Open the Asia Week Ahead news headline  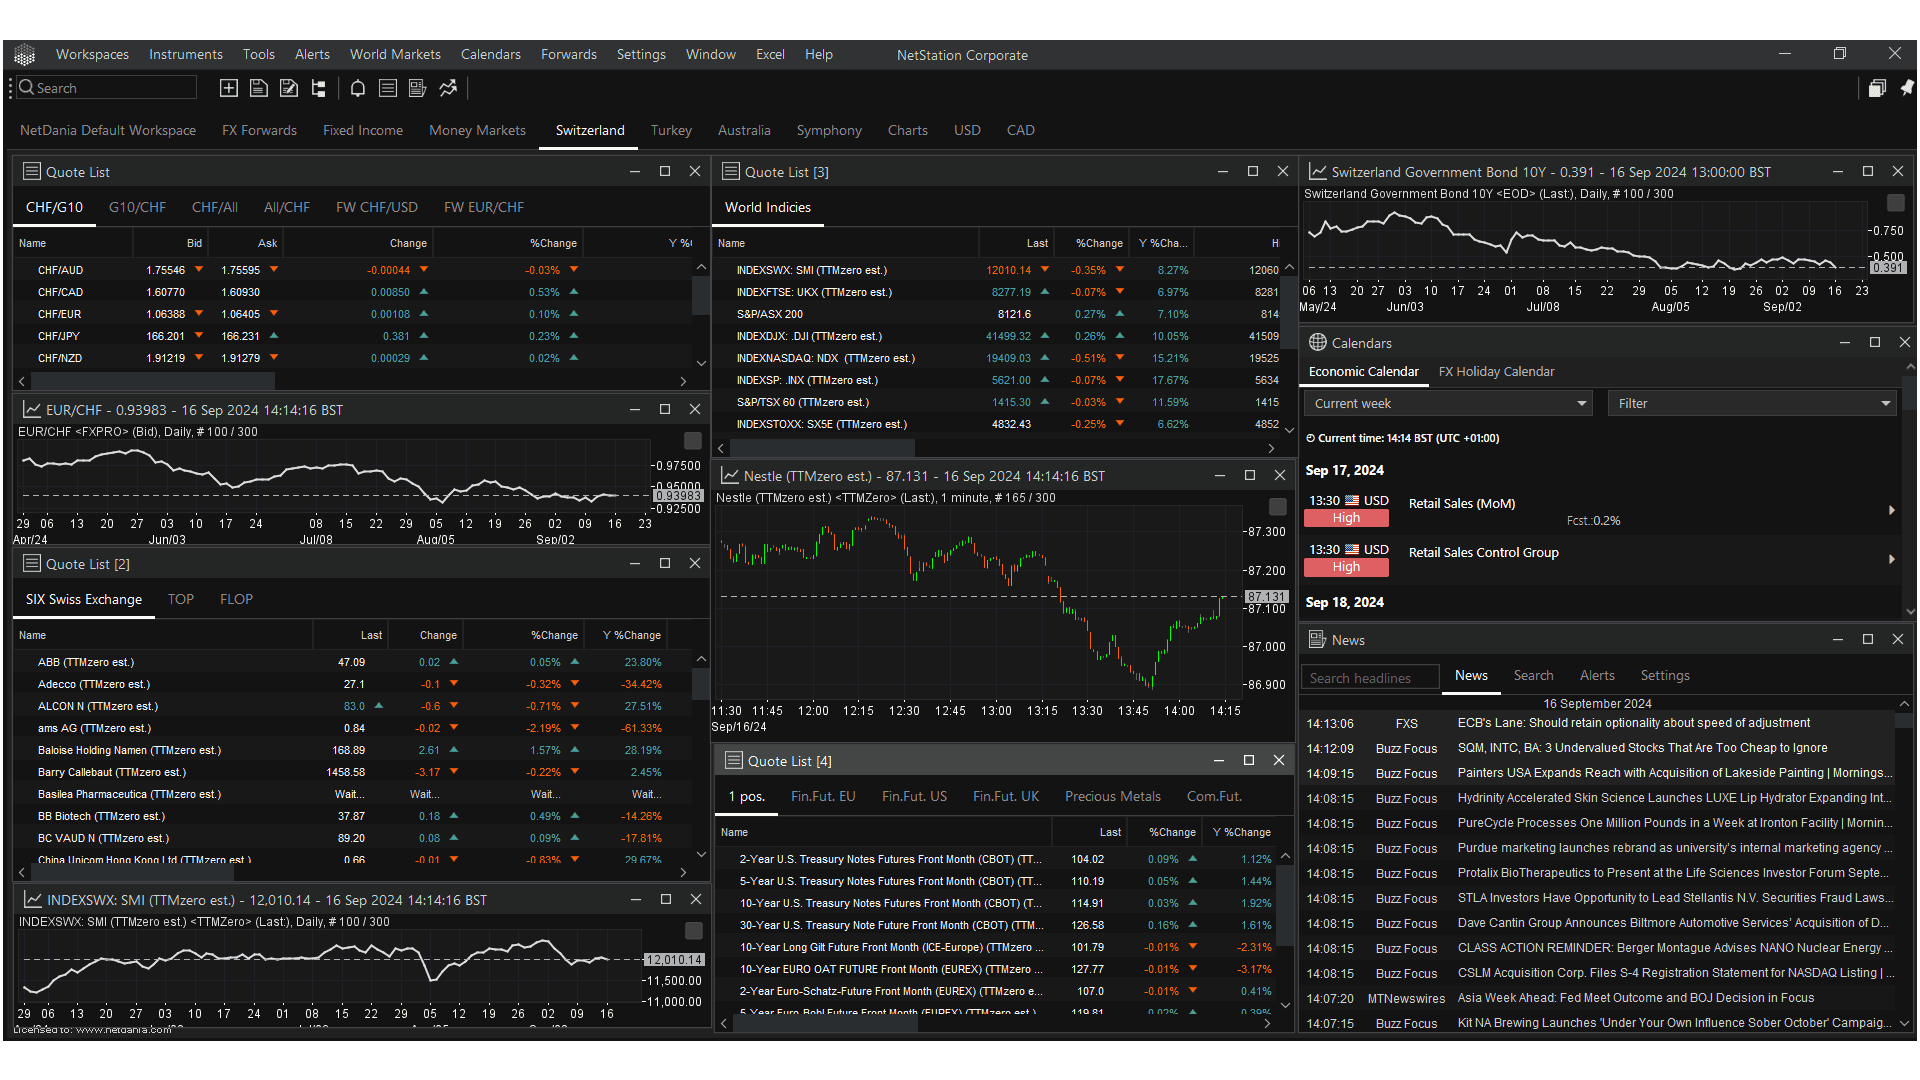pos(1636,998)
